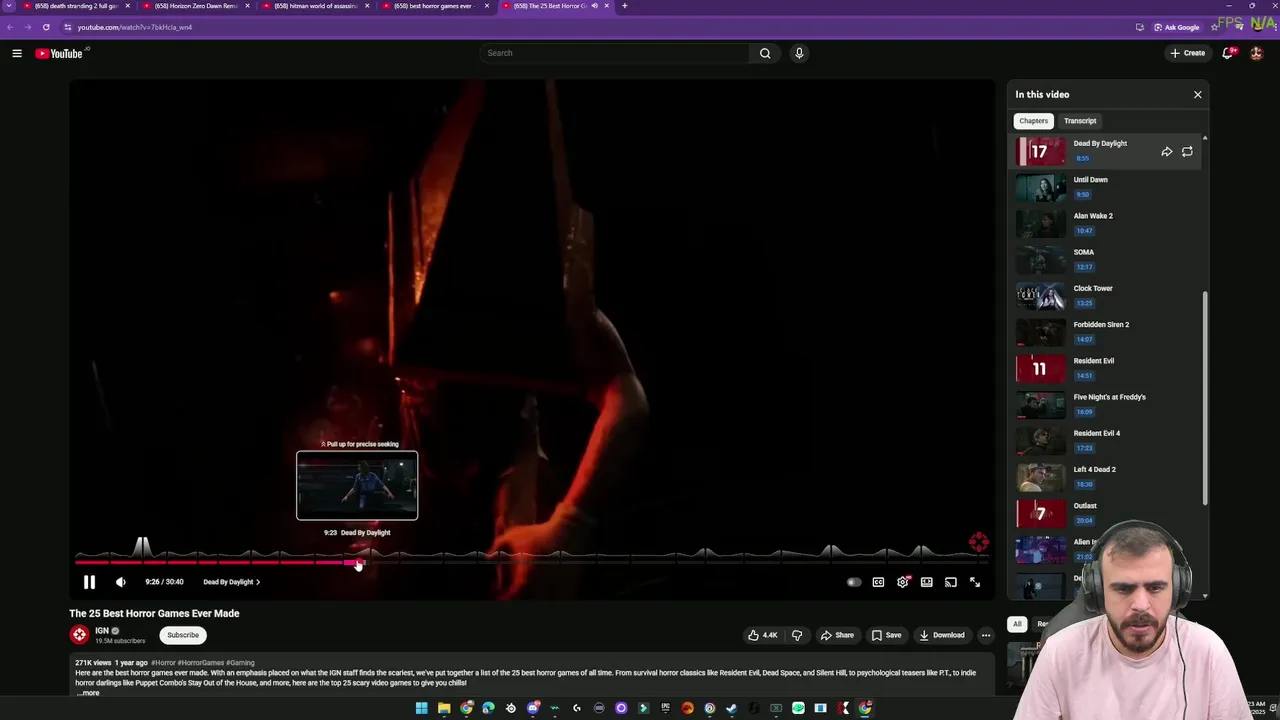Open the IGN channel avatar

[79, 634]
